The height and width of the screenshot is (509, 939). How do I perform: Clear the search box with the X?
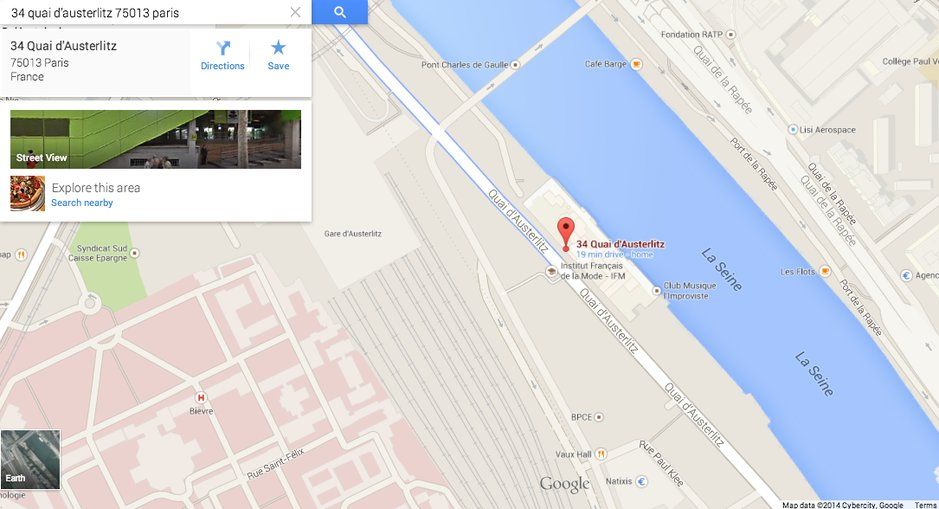(x=295, y=12)
